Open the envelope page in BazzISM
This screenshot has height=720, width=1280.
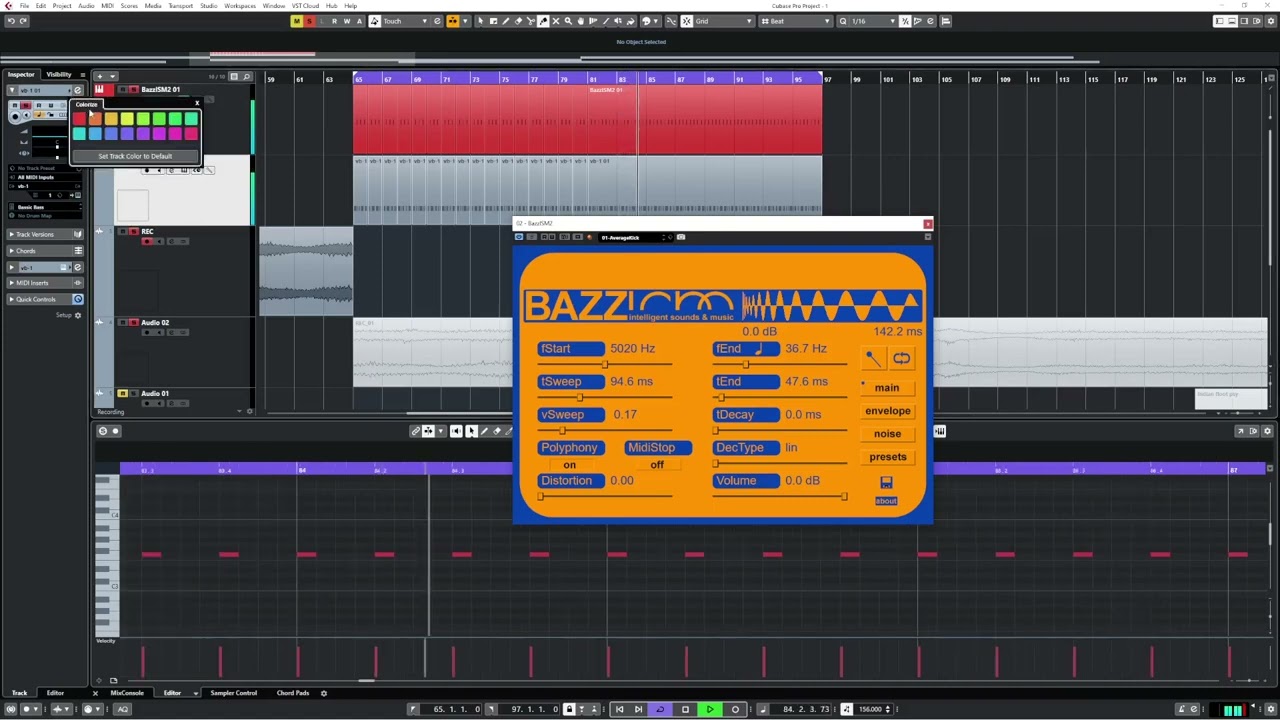888,411
